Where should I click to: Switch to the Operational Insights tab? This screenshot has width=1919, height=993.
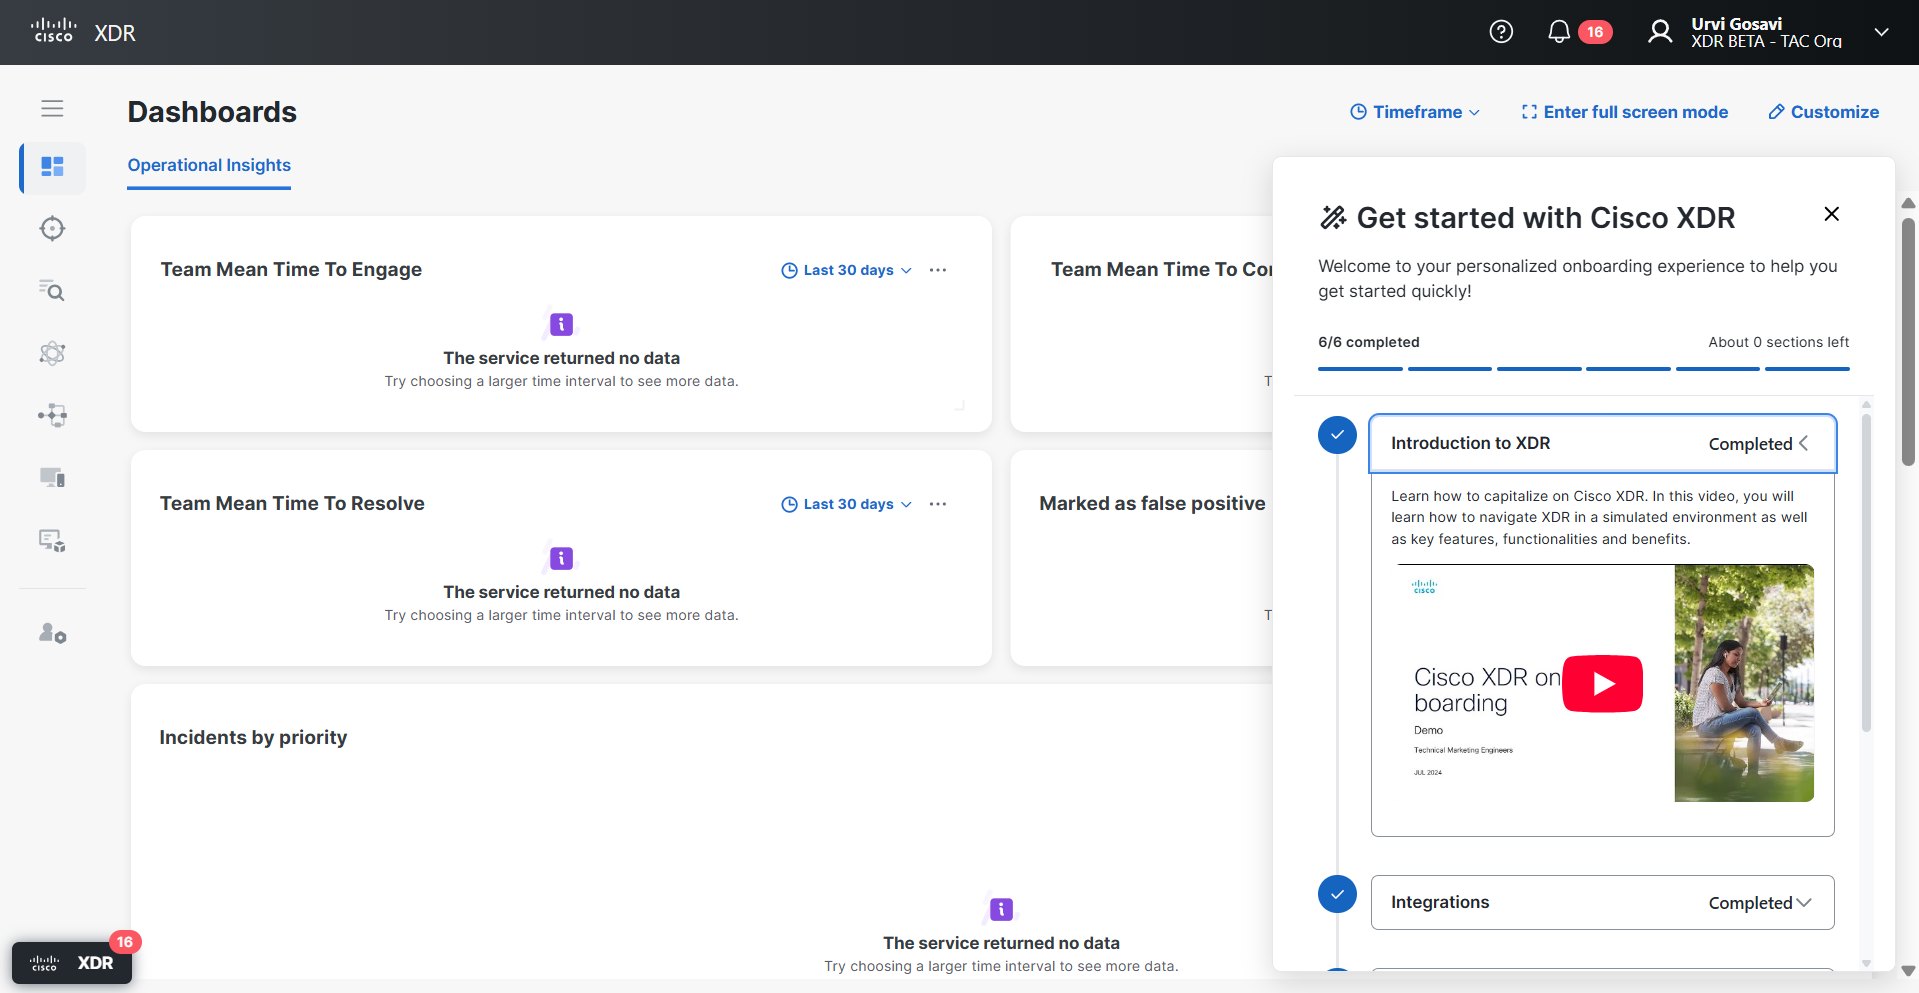click(x=209, y=166)
